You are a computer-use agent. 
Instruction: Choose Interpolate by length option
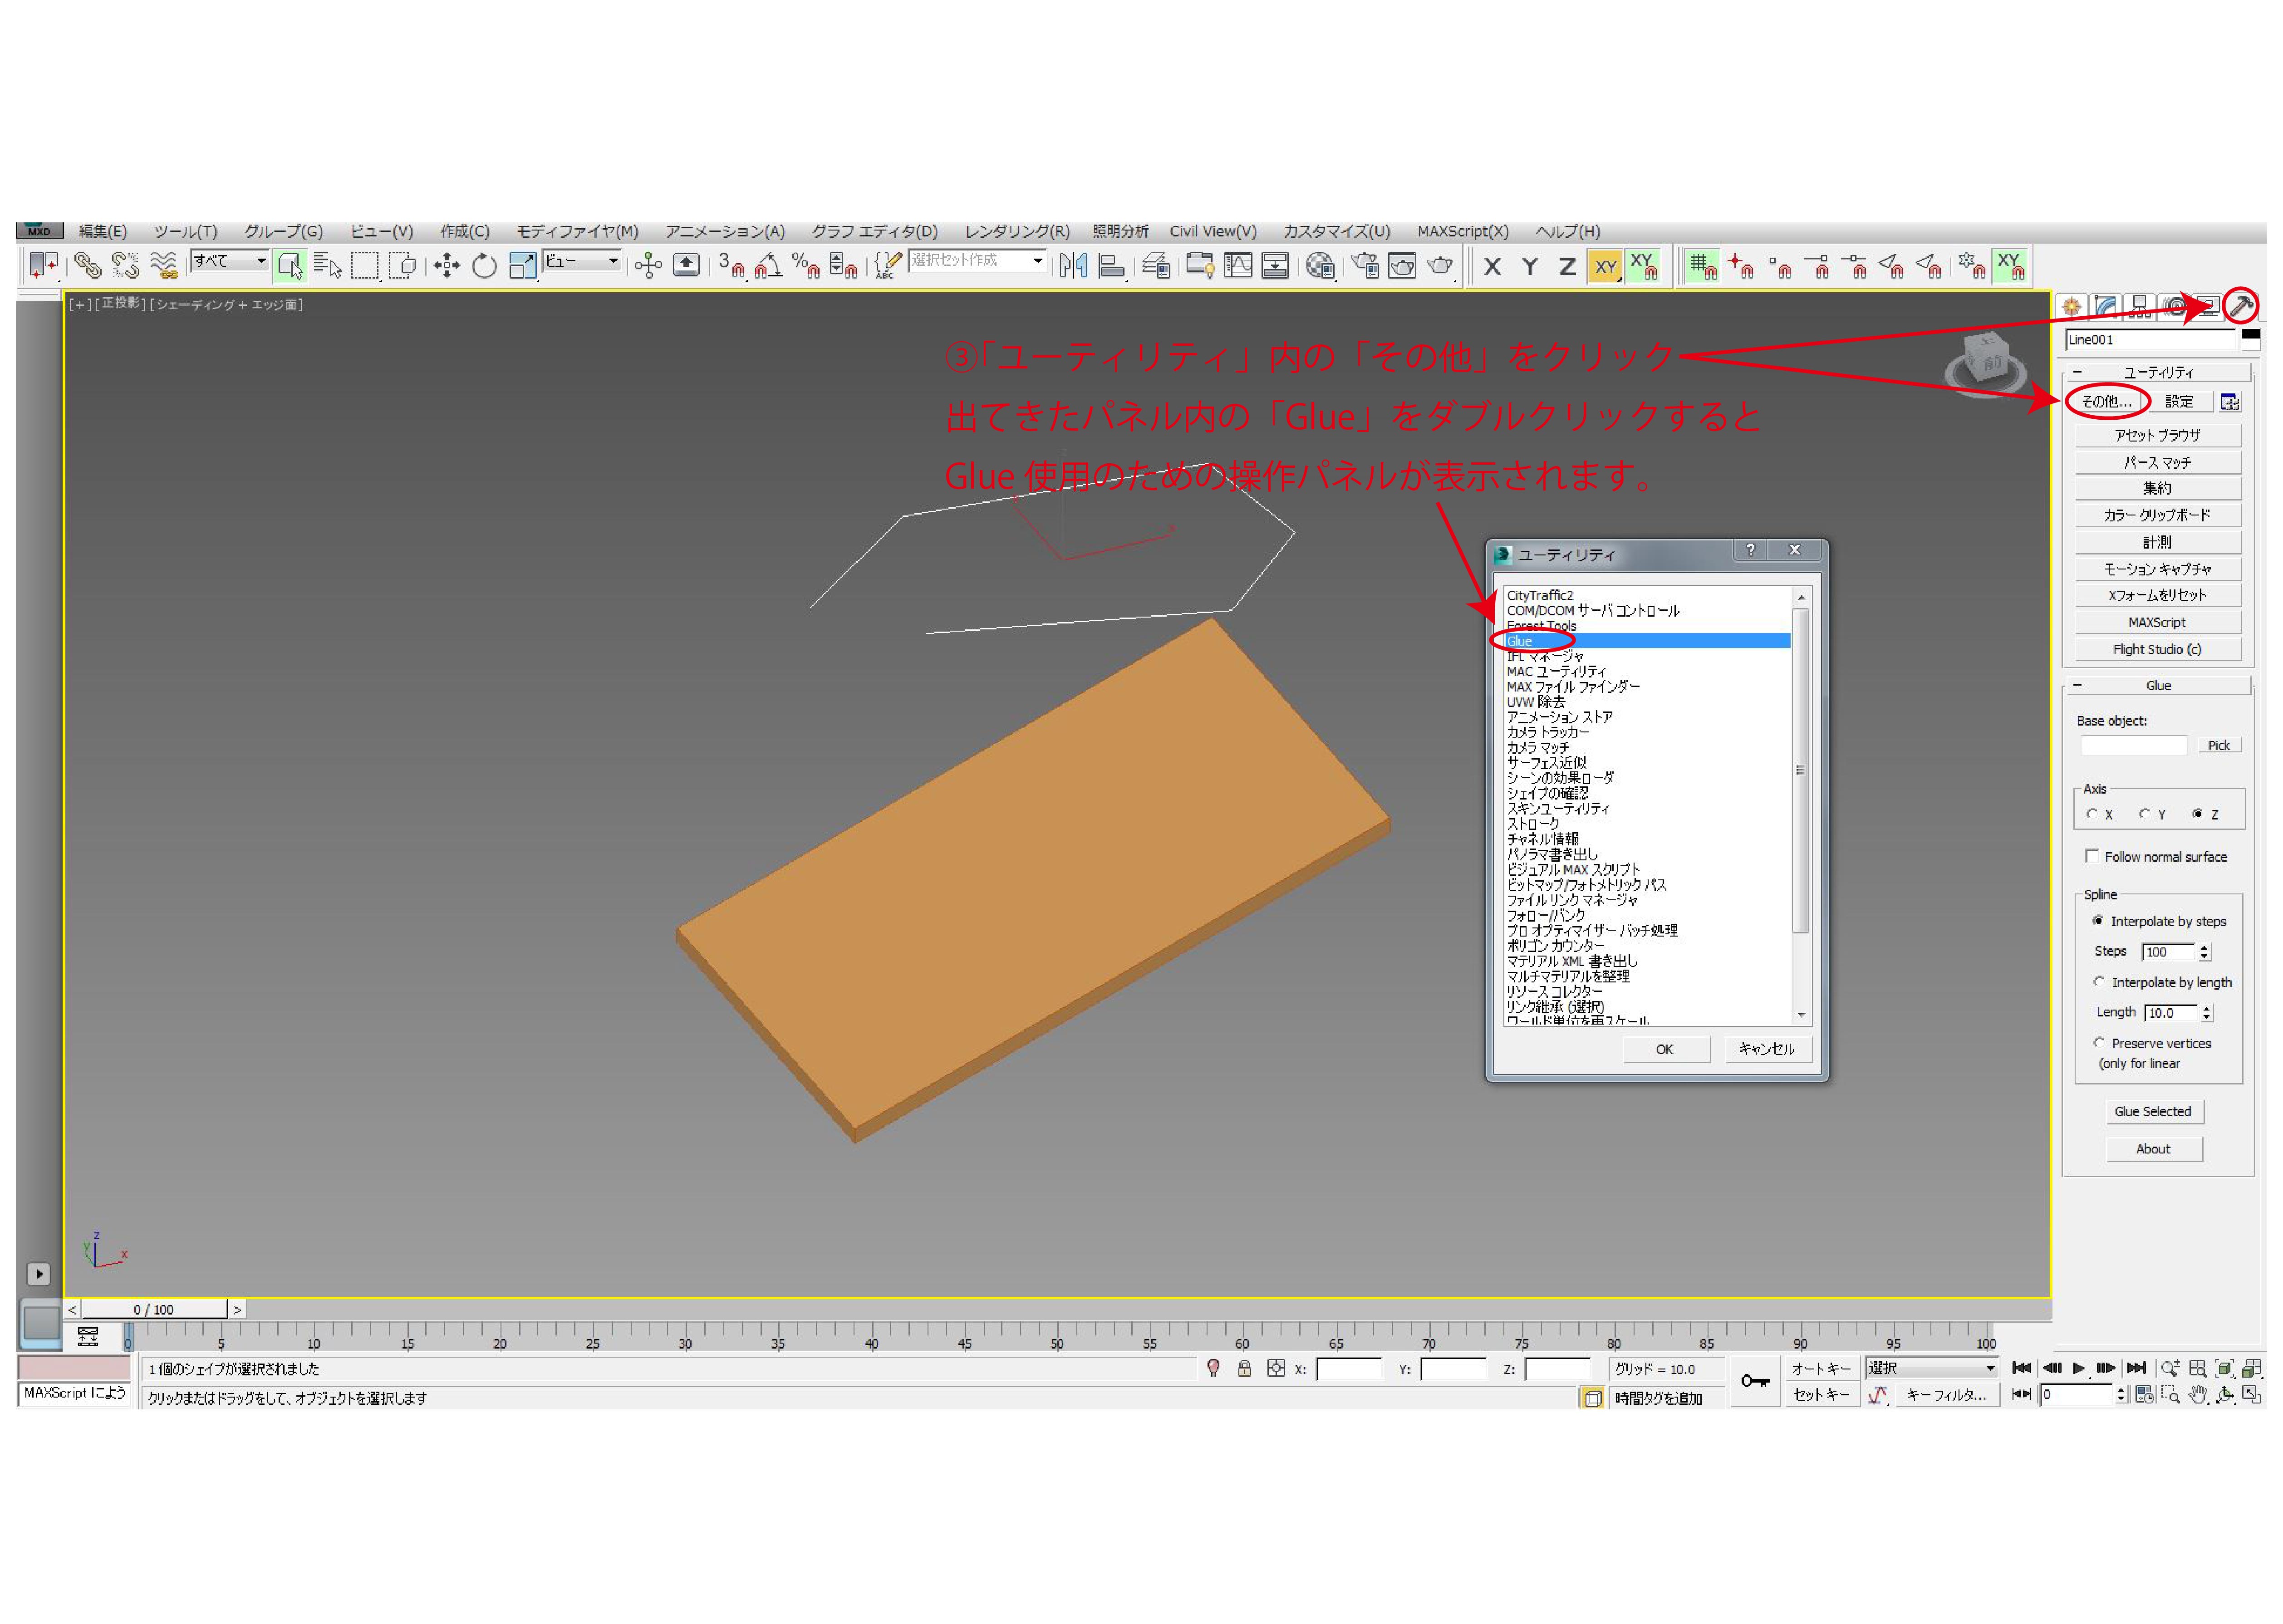click(x=2099, y=982)
